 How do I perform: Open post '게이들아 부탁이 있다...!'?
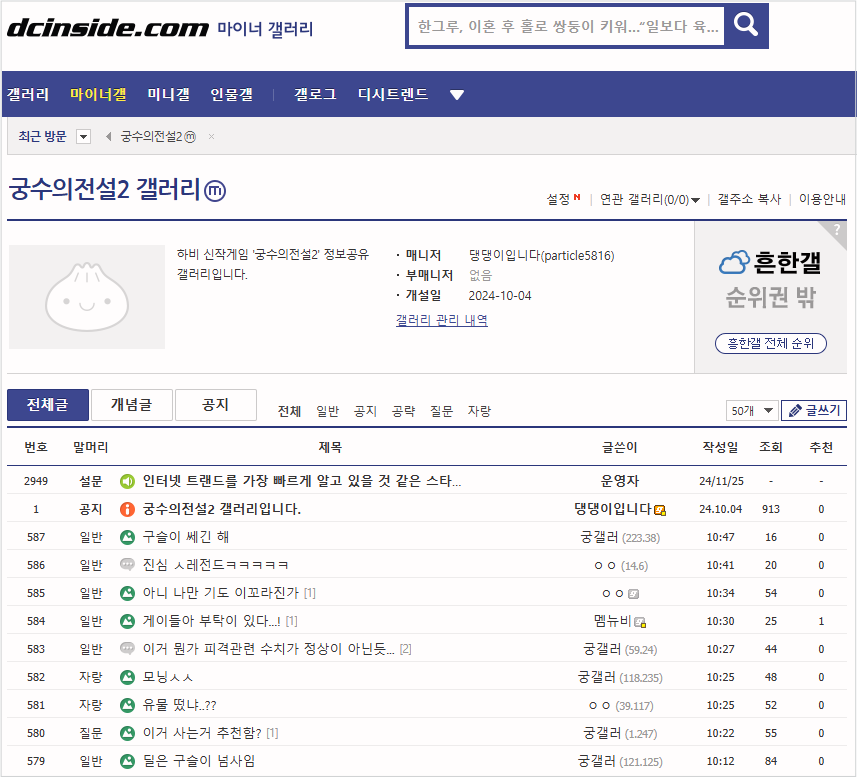212,621
